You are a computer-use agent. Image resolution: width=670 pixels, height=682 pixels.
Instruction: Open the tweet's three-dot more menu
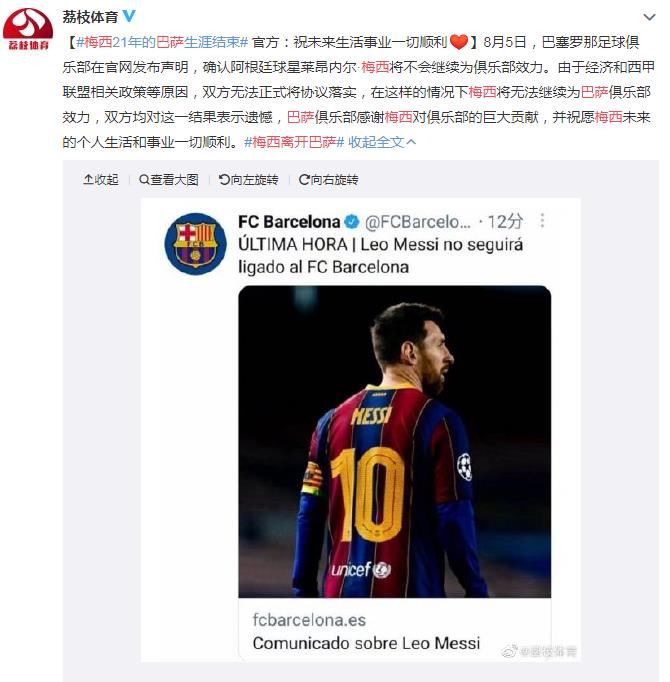pos(542,221)
